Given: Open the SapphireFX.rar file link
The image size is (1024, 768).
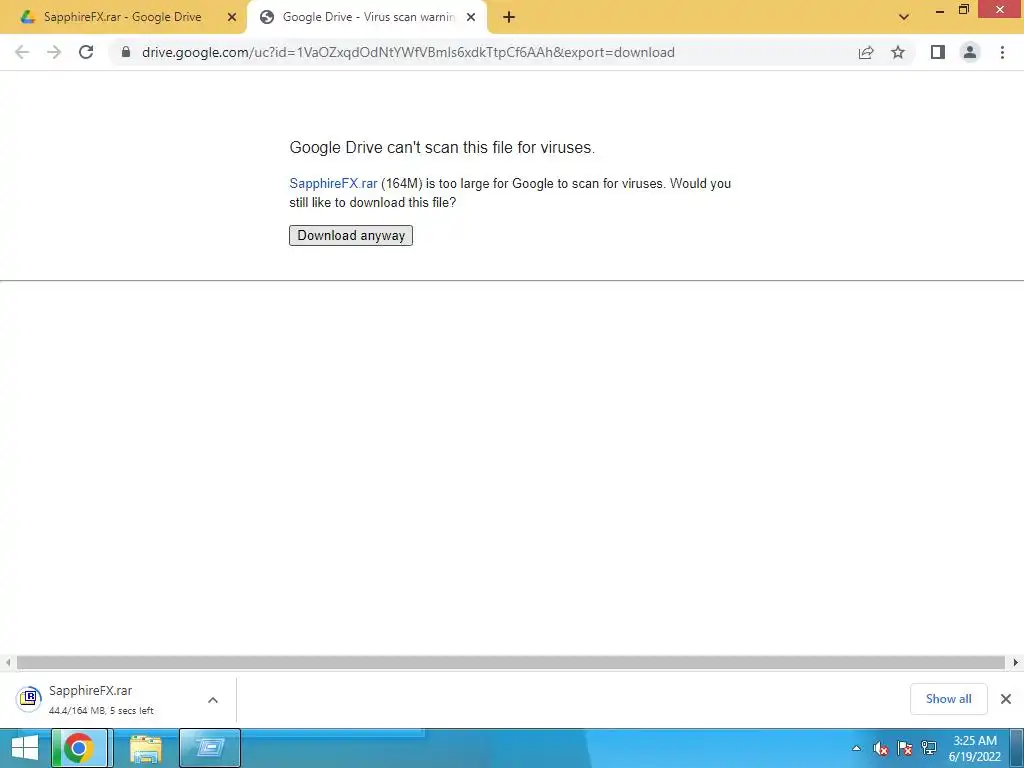Looking at the screenshot, I should point(333,184).
